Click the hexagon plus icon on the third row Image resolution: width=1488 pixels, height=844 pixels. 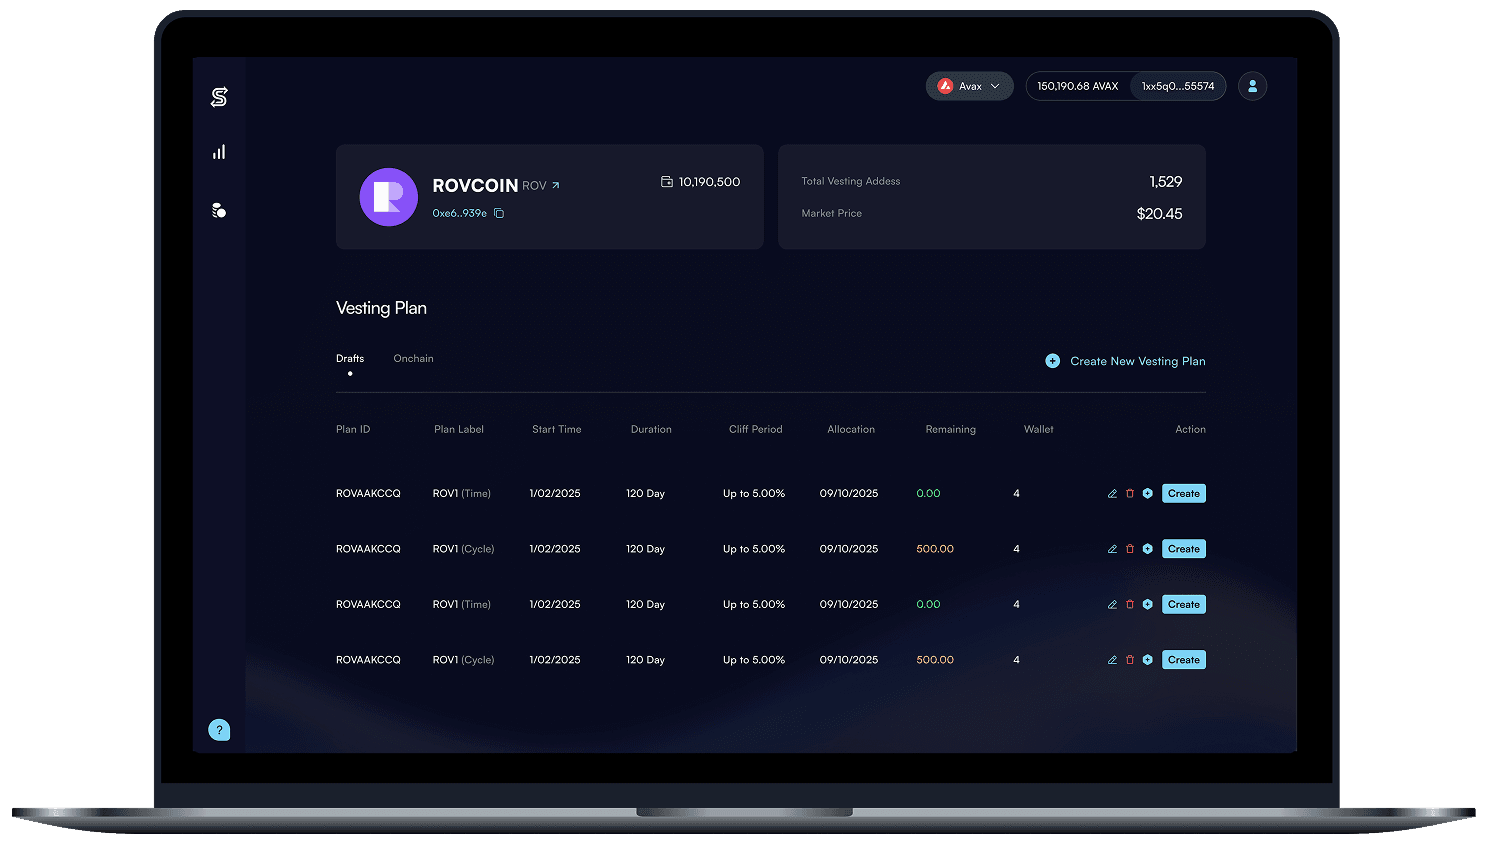pos(1147,604)
